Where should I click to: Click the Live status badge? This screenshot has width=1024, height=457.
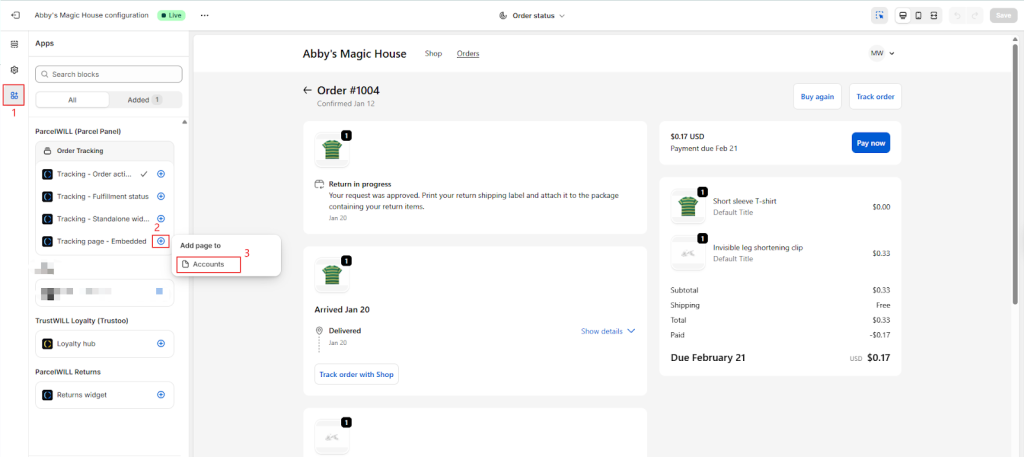coord(171,15)
